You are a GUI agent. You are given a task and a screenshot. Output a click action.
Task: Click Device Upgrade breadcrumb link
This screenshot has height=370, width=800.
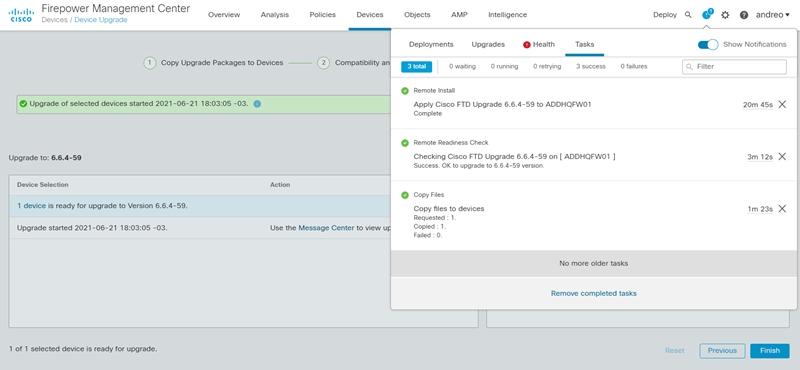101,20
